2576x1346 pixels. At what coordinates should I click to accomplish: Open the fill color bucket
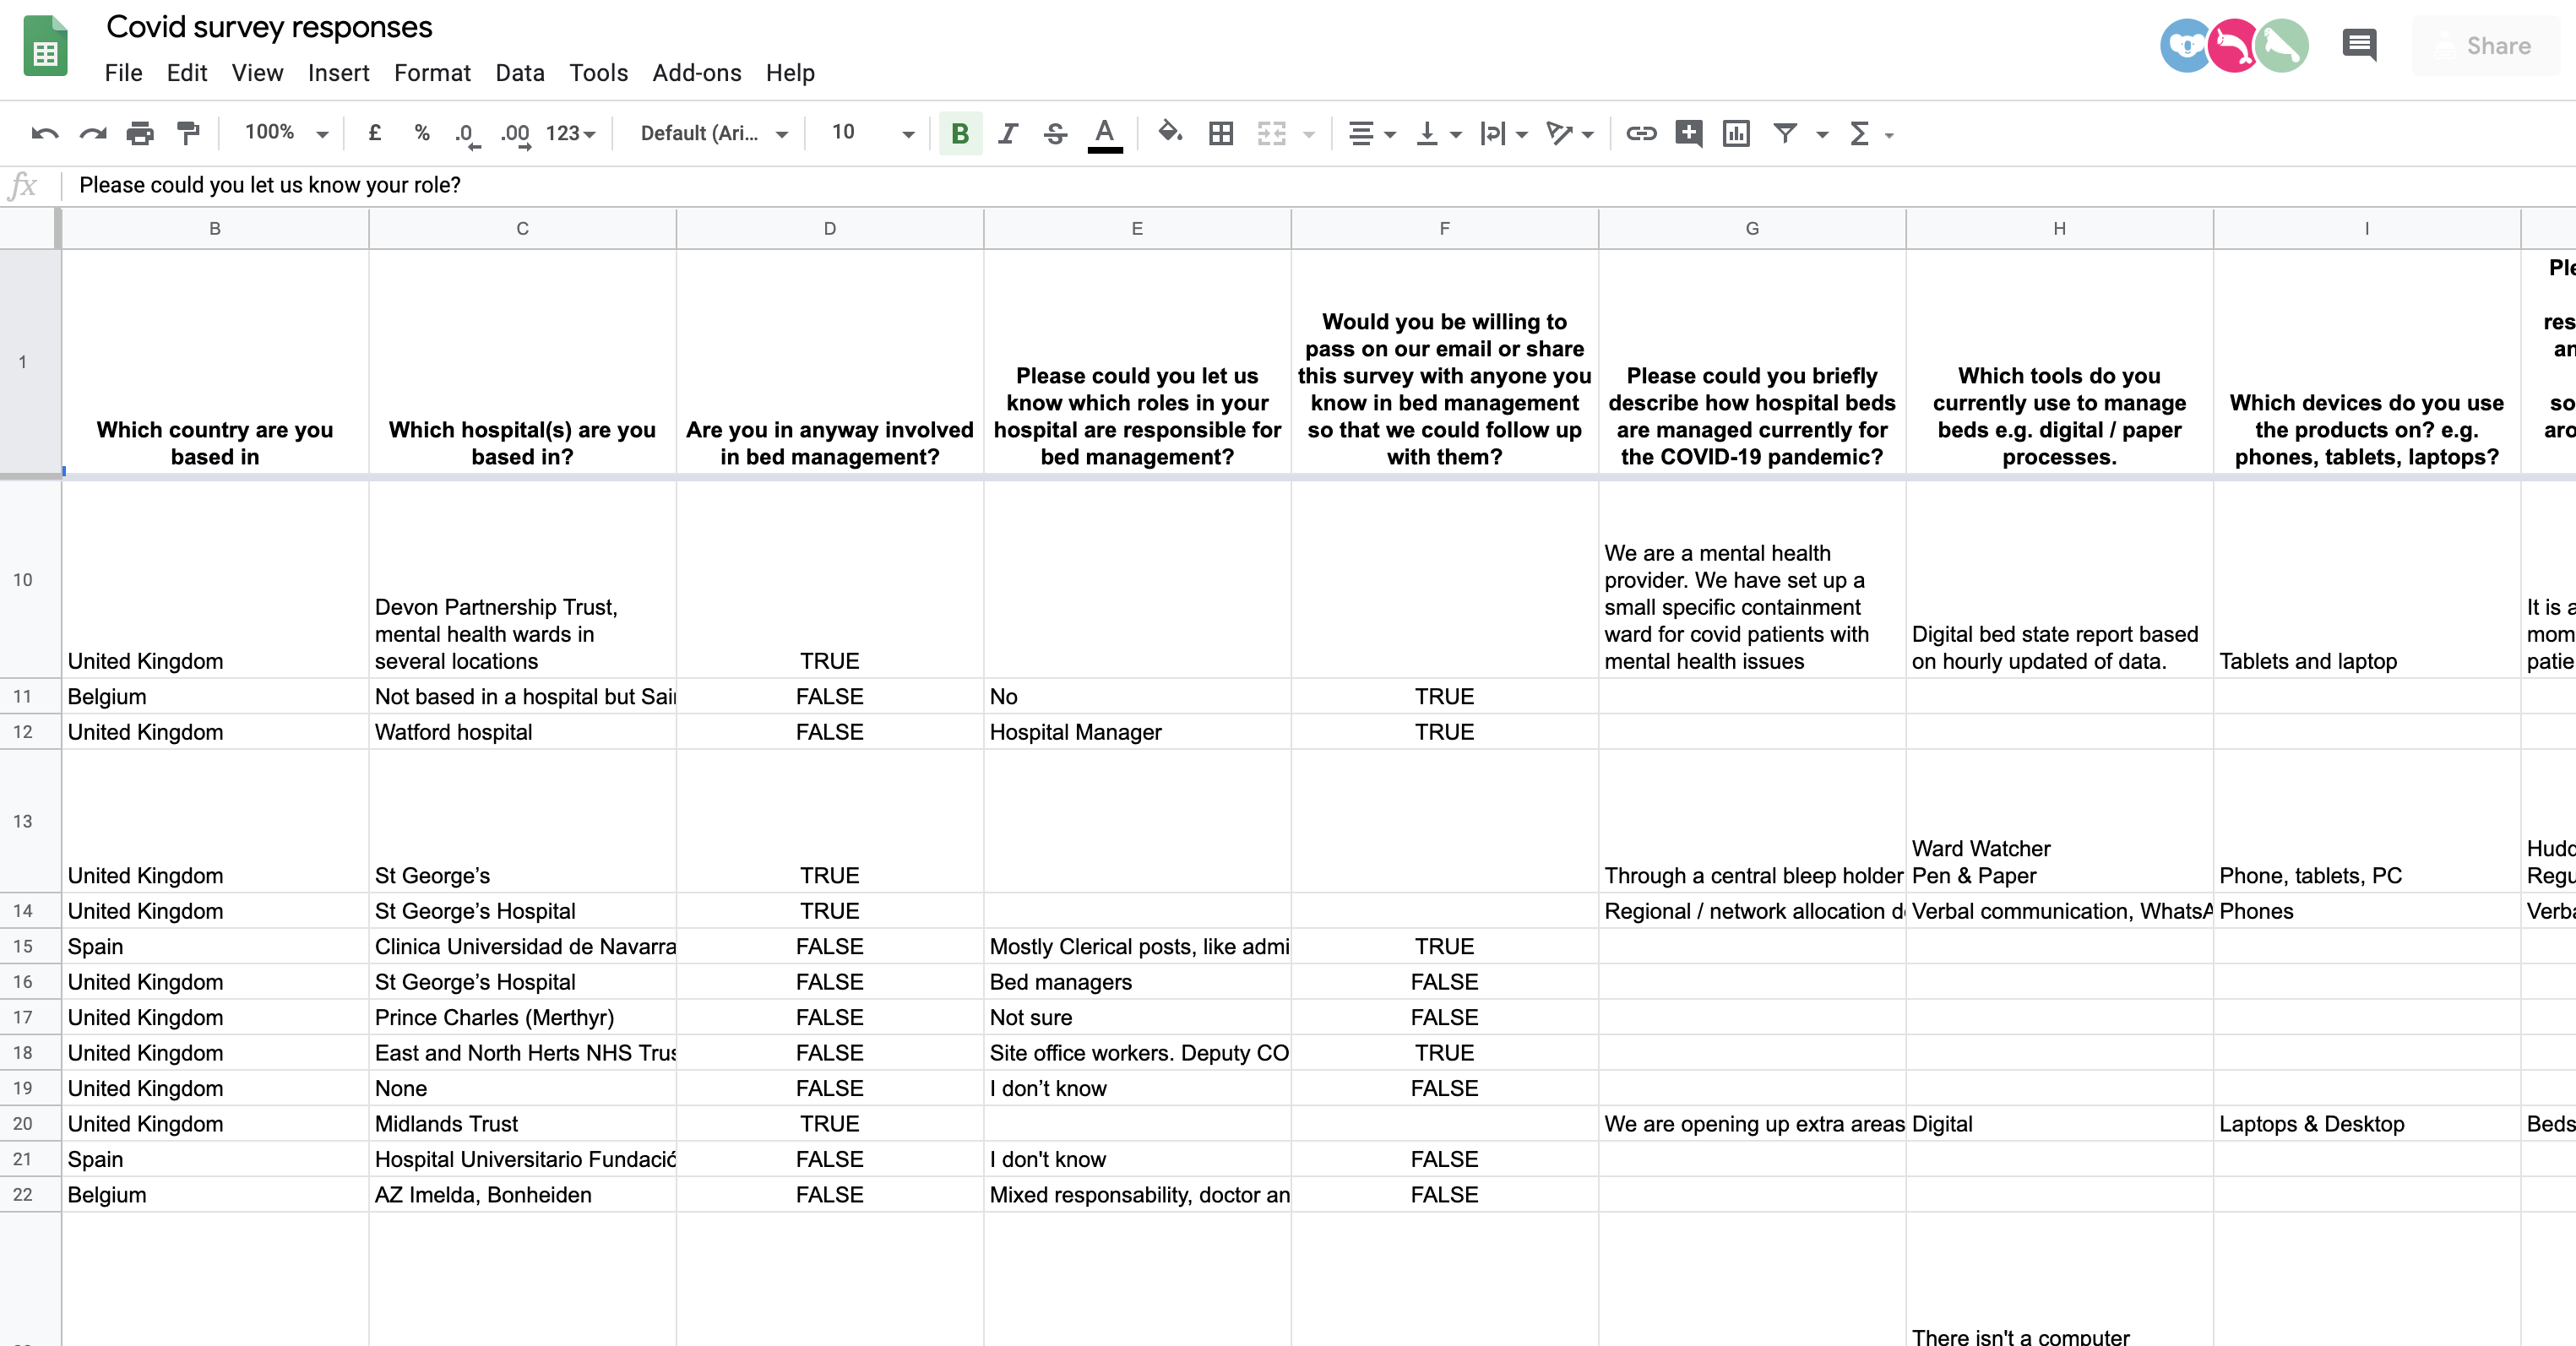pos(1169,133)
